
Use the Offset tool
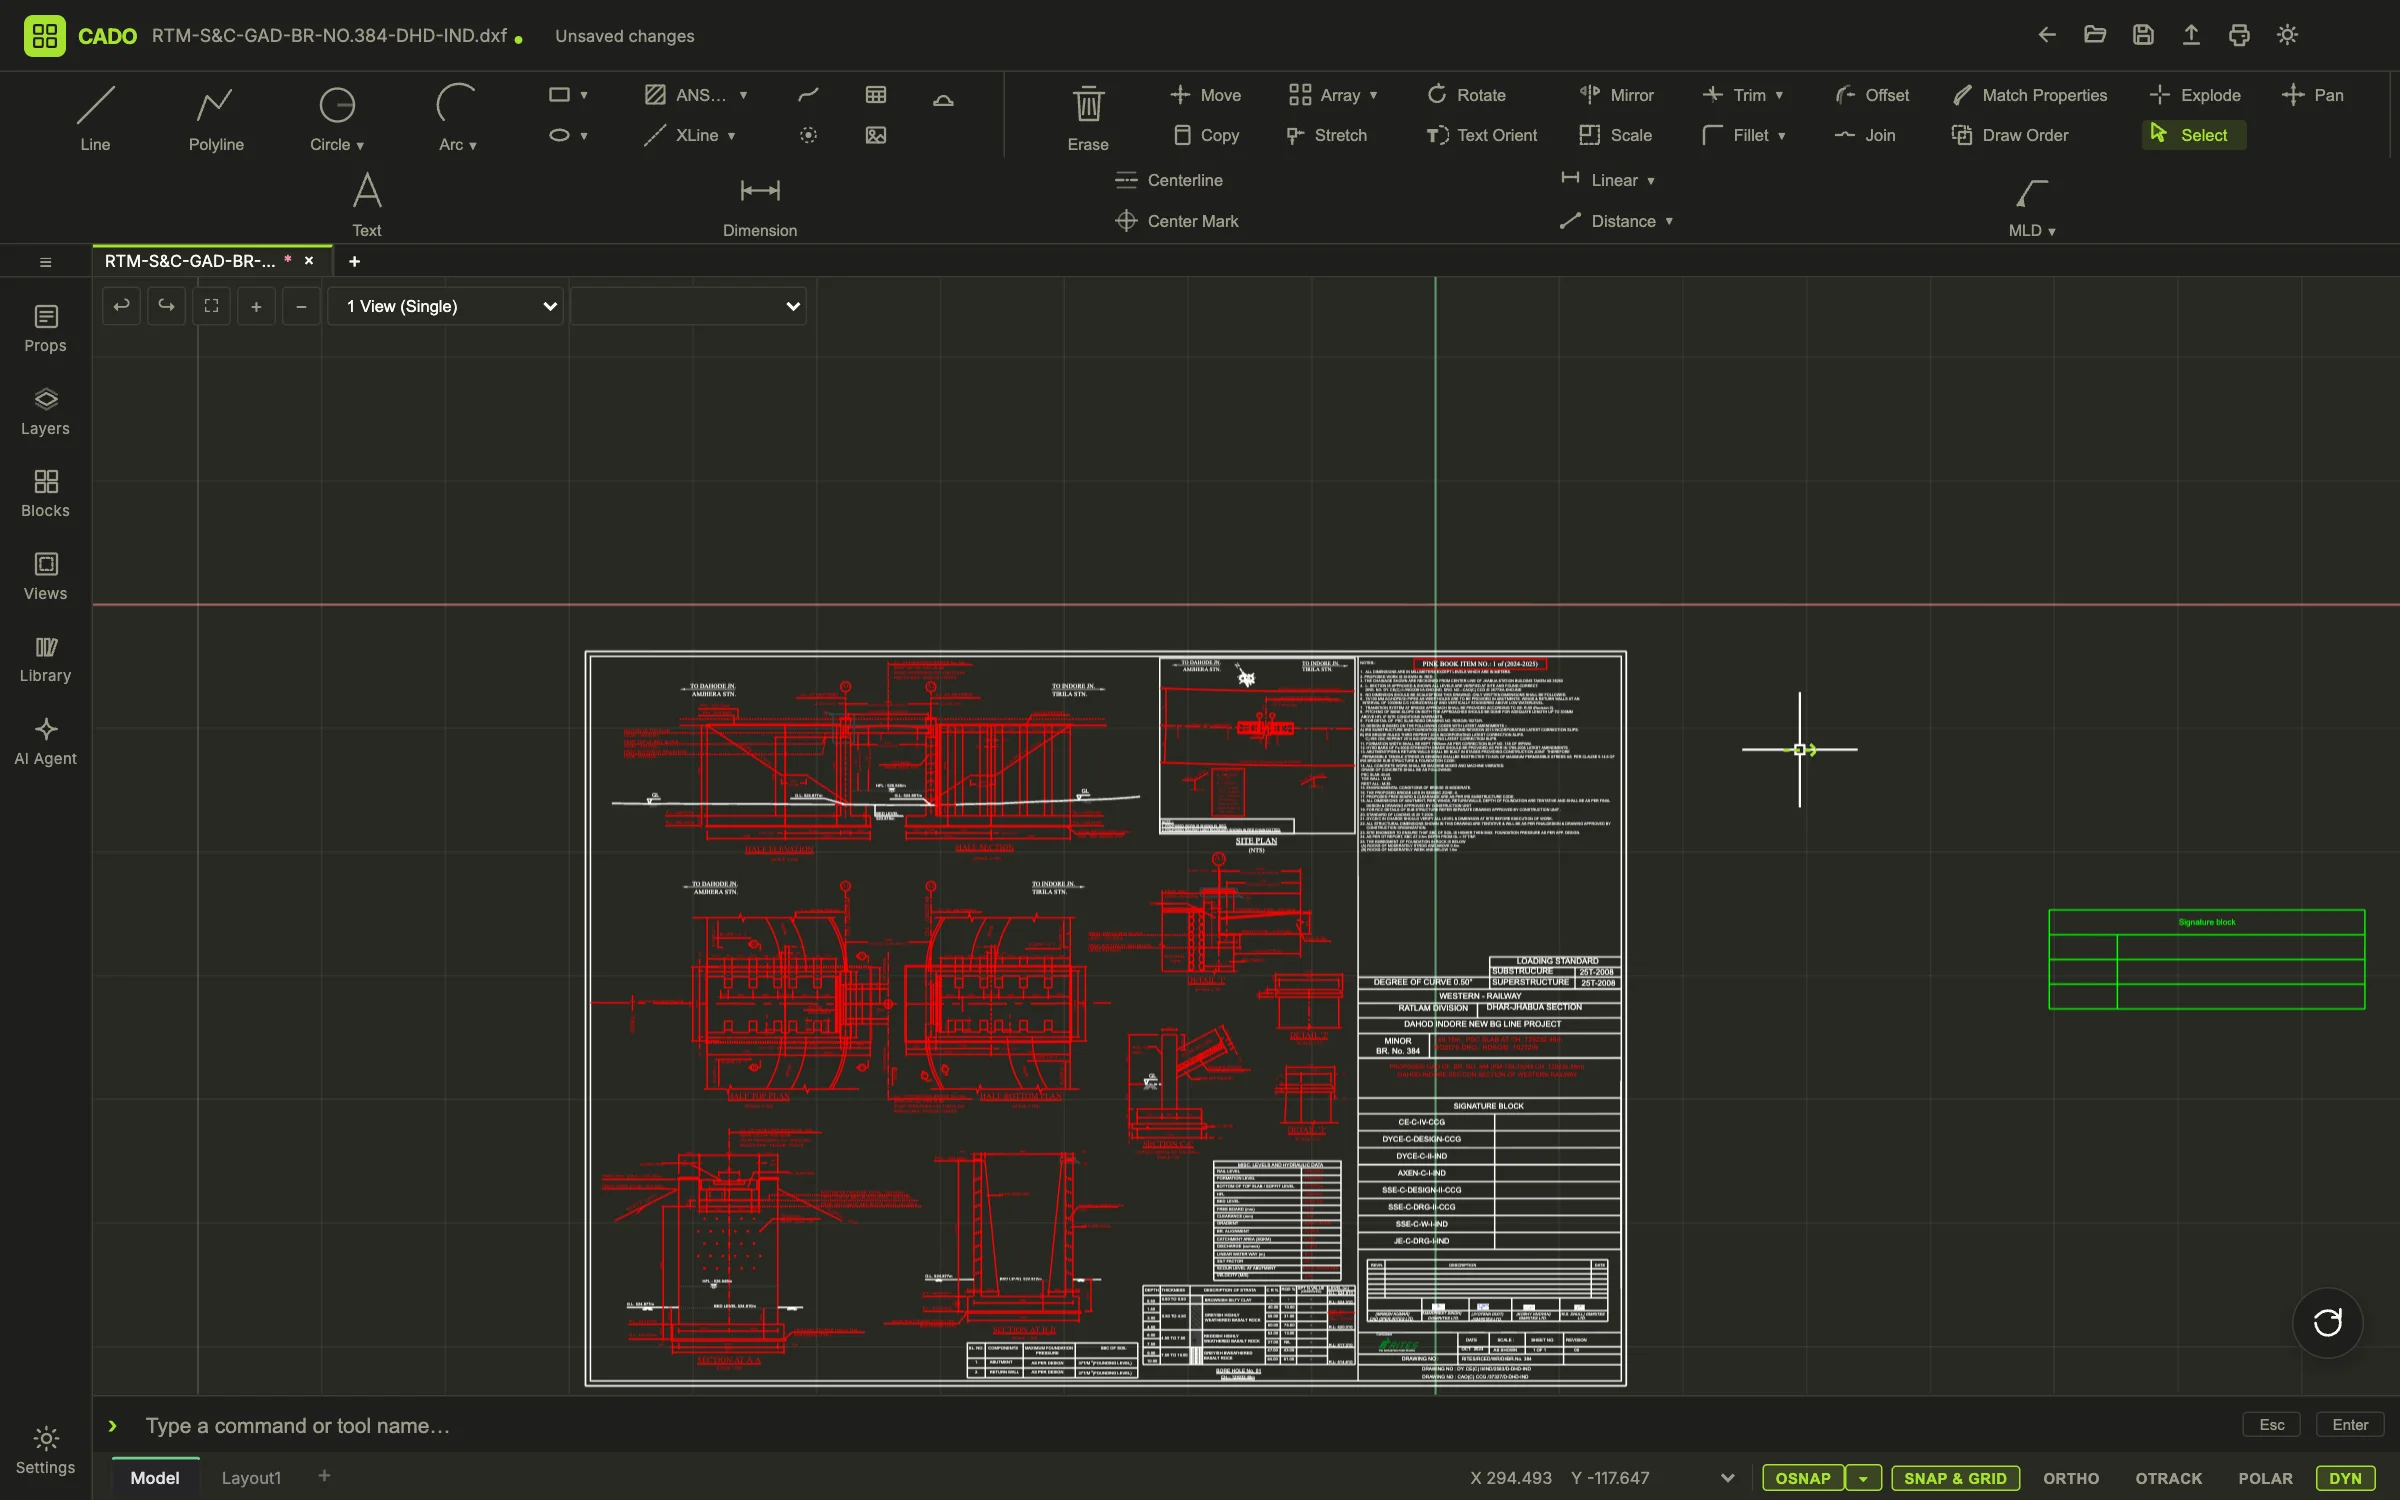(x=1871, y=95)
